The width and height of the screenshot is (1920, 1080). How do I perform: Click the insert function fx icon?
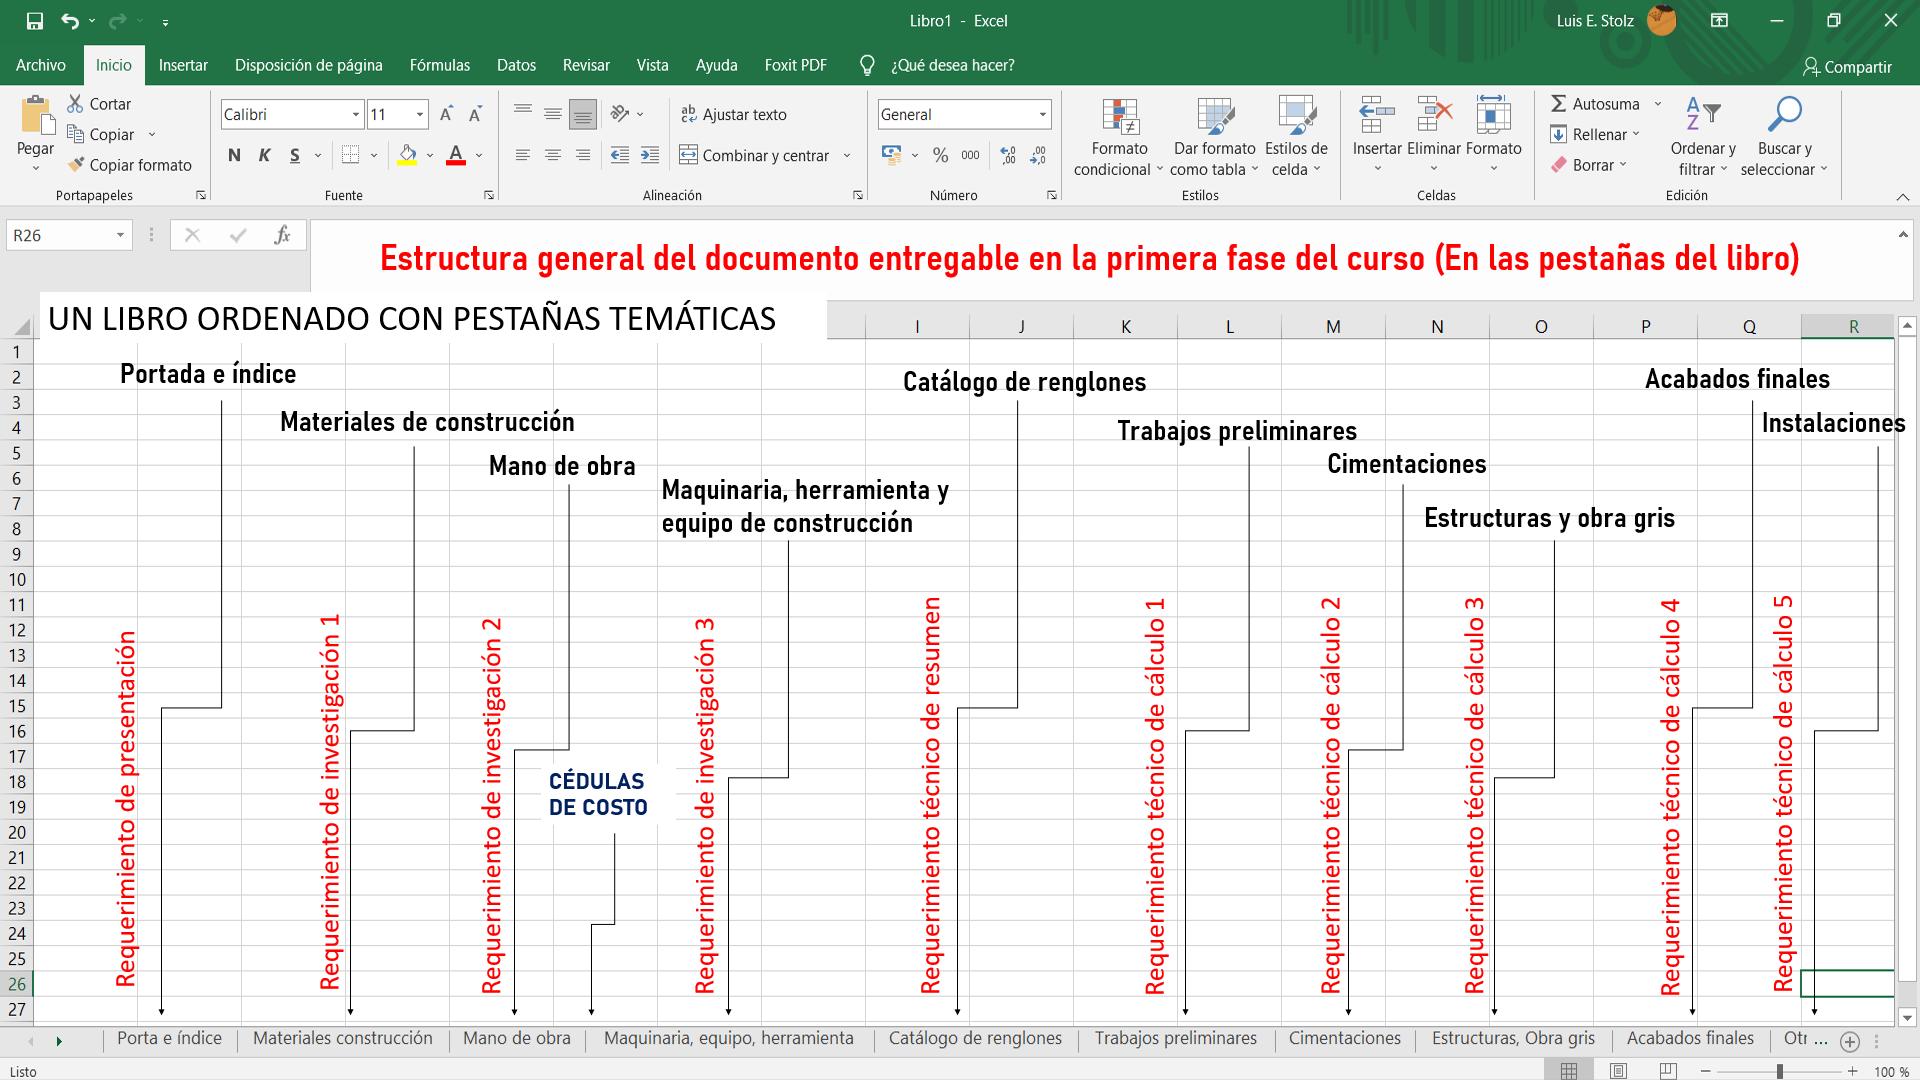282,235
